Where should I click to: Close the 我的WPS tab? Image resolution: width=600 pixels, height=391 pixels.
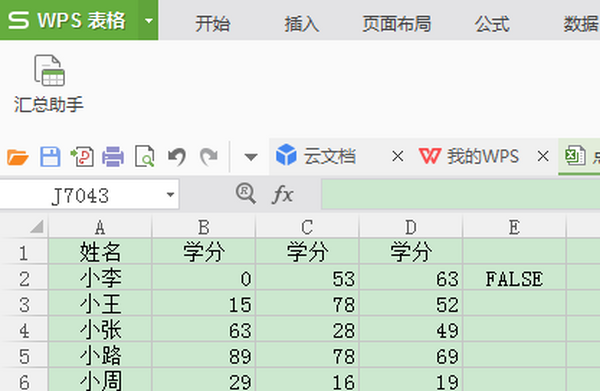click(543, 156)
